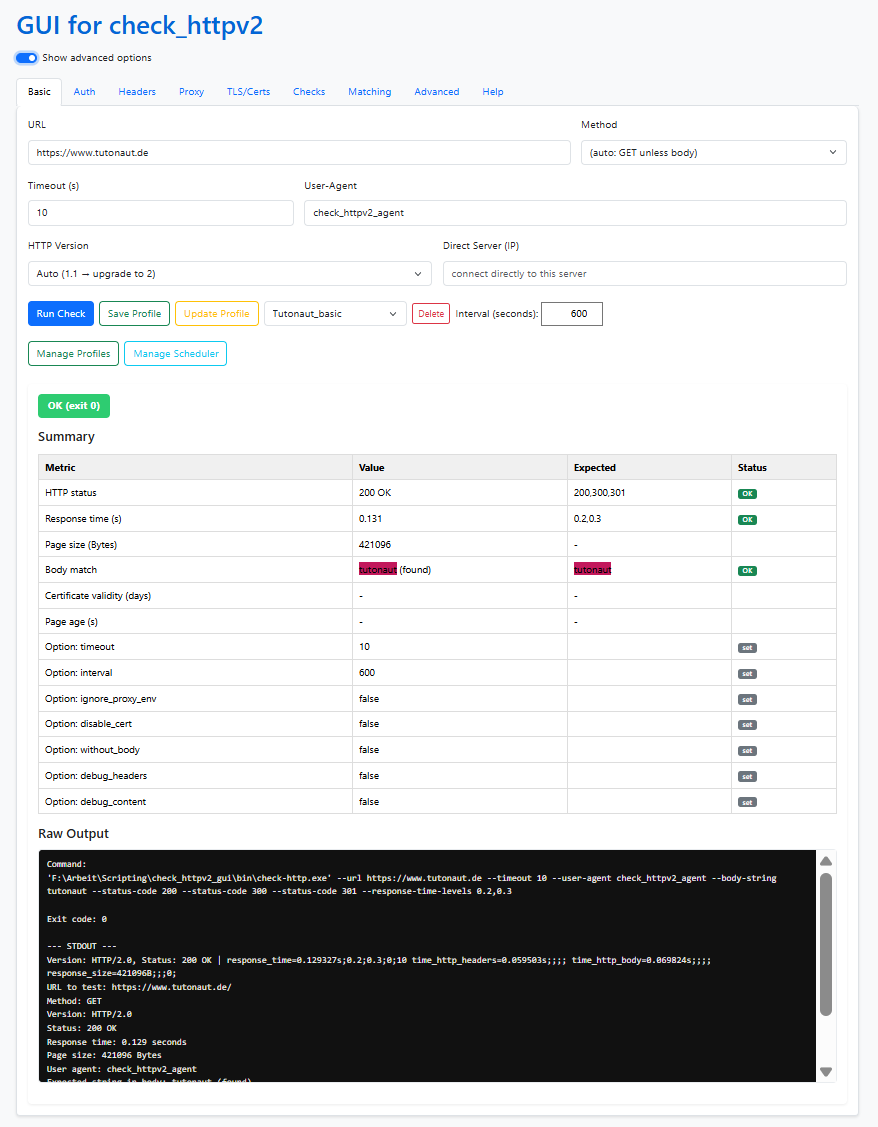Select the Matching tab
878x1127 pixels.
tap(369, 92)
